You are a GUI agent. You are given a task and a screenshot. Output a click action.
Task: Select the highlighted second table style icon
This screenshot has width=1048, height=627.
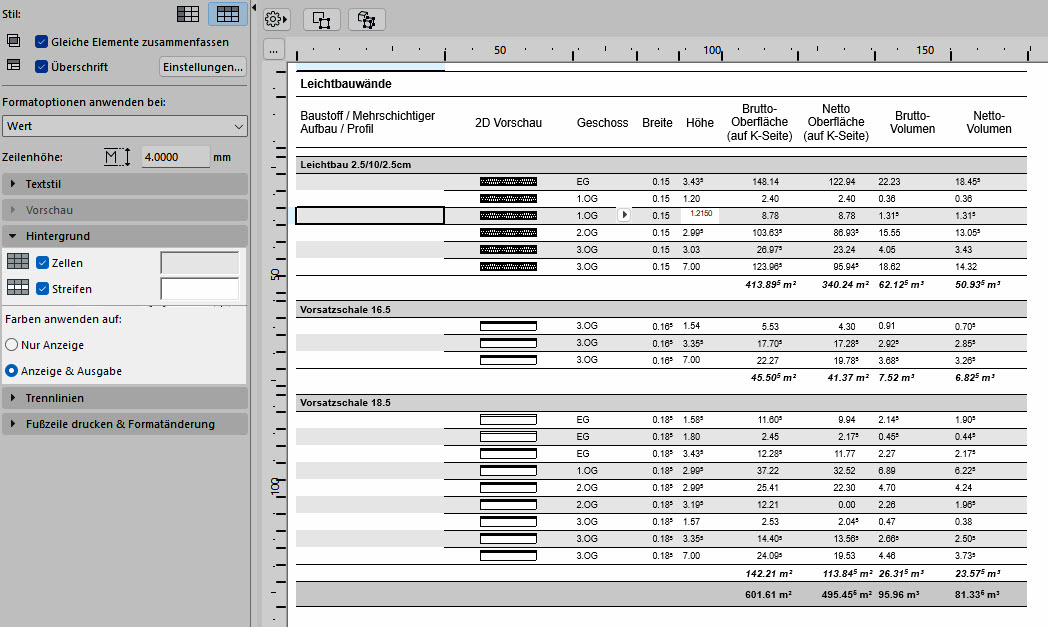tap(227, 14)
